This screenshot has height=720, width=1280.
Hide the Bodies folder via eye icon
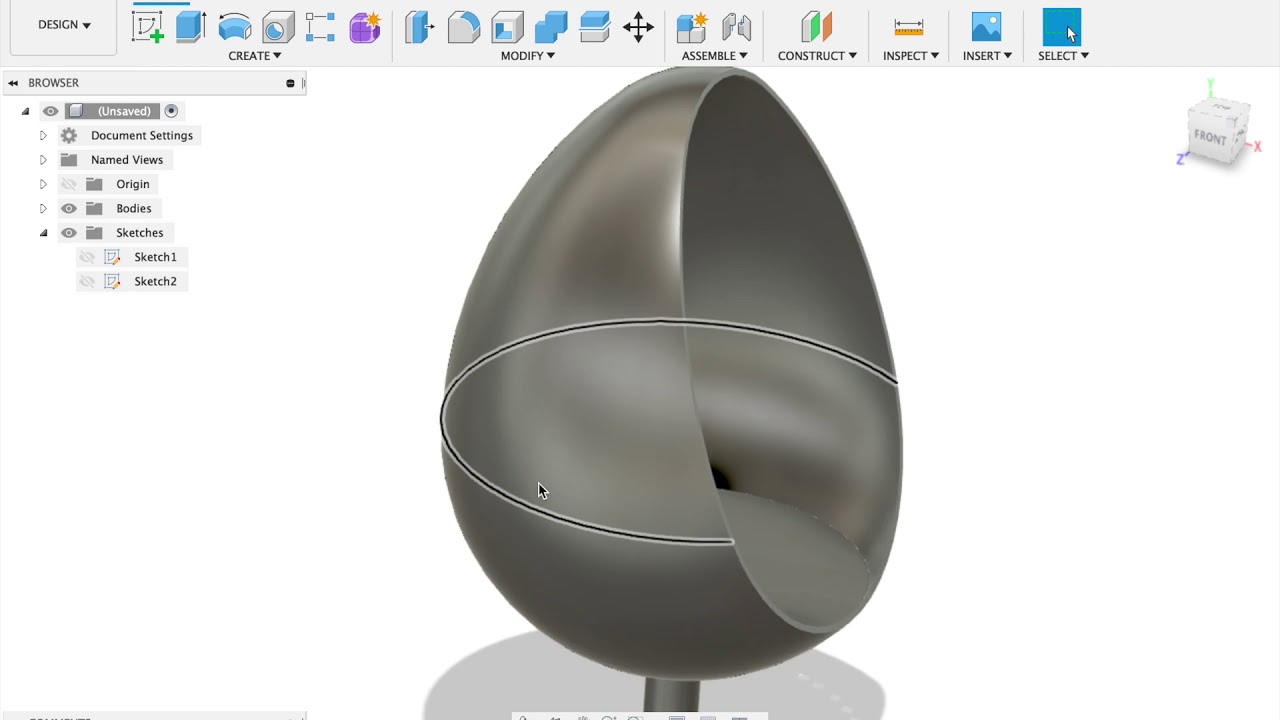pos(68,208)
